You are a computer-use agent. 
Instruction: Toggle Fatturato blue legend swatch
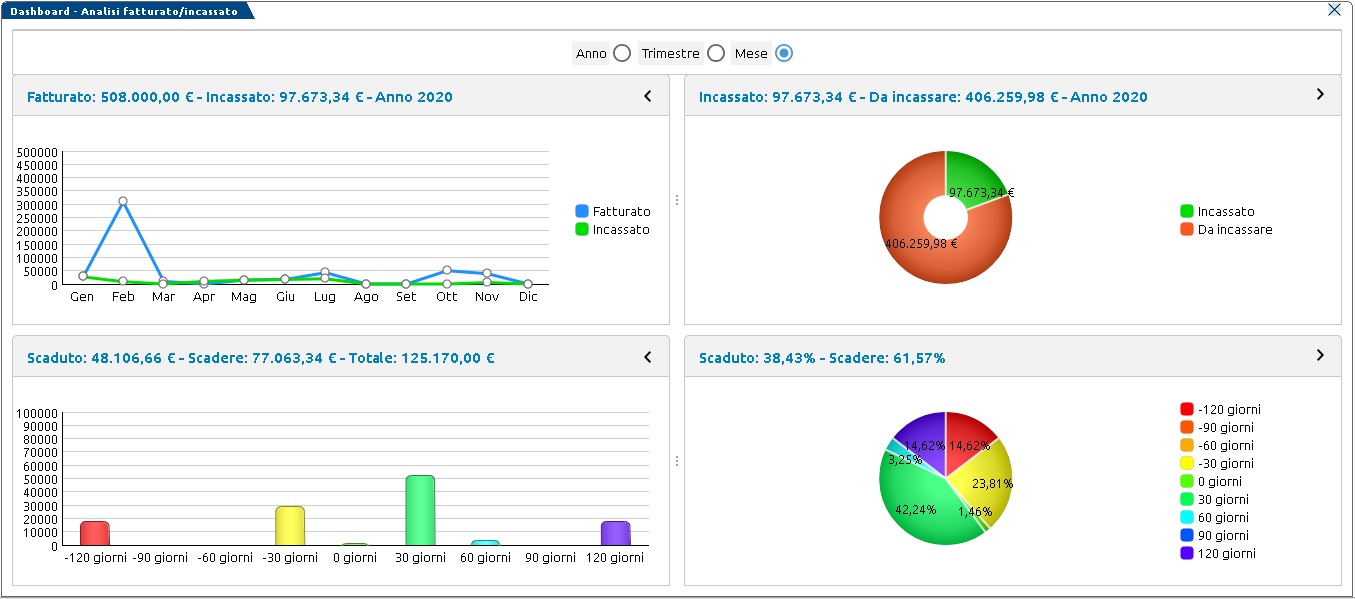coord(582,211)
